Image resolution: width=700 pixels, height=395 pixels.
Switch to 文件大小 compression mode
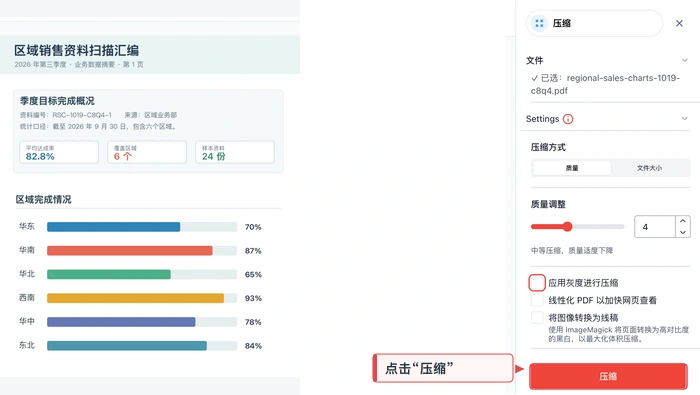(x=649, y=168)
